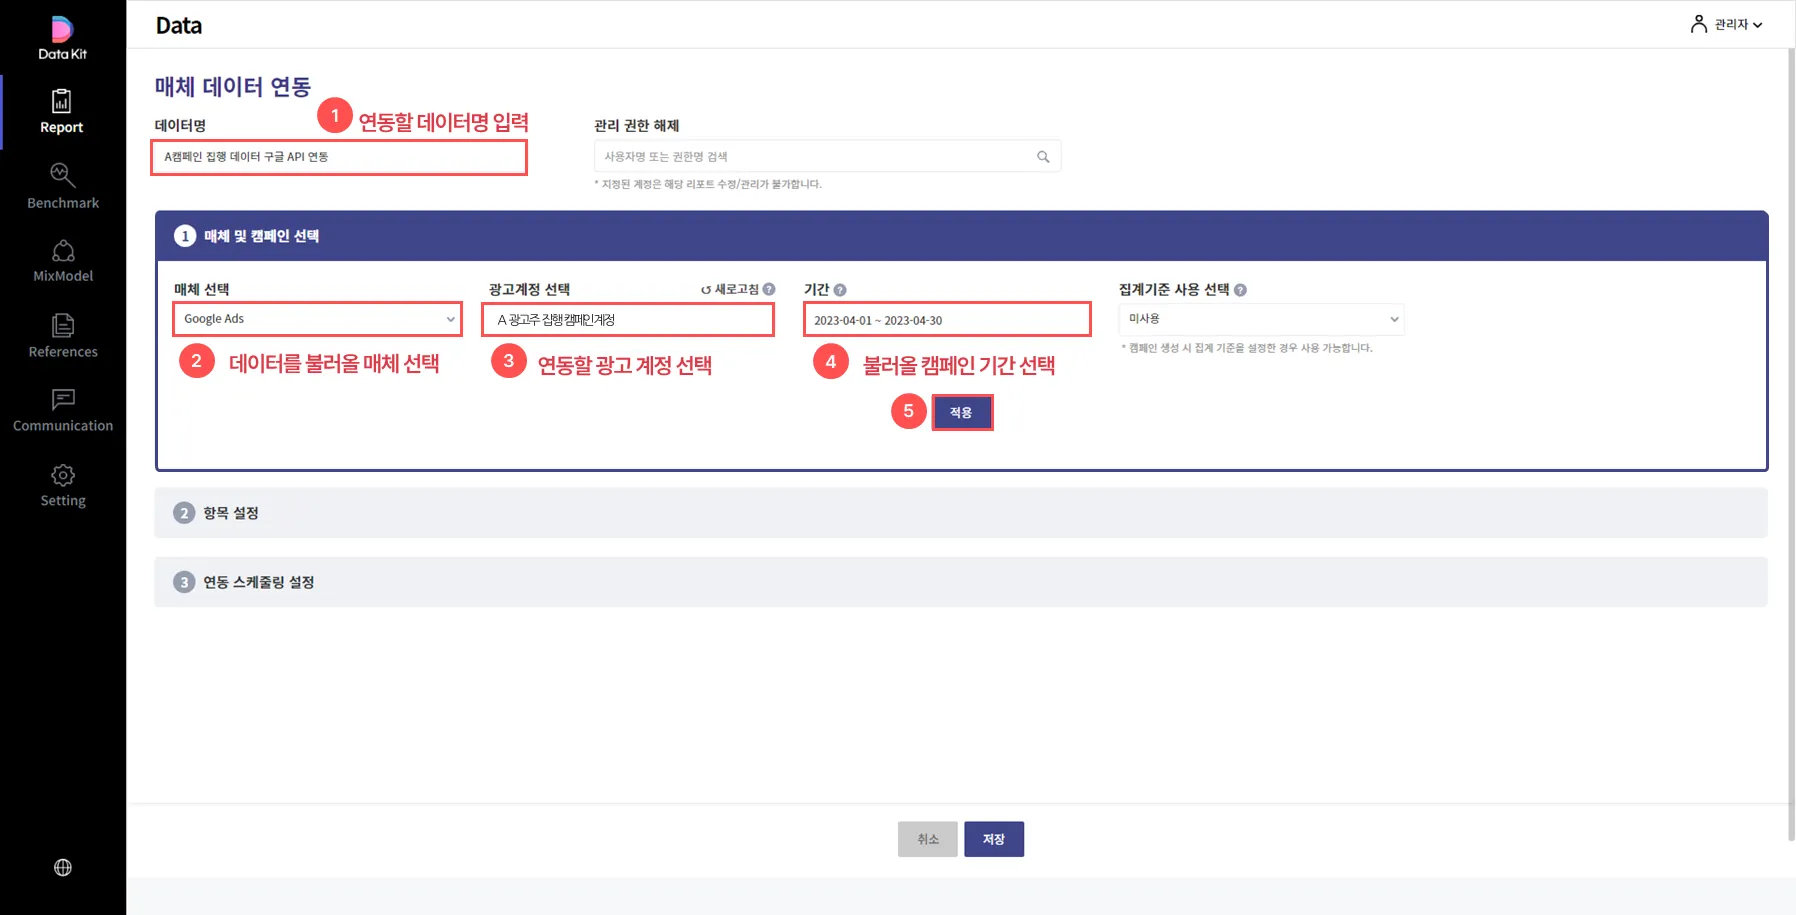Screen dimensions: 1796x915
Task: Collapse the 매체 및 캠페인 선택 header
Action: coord(961,236)
